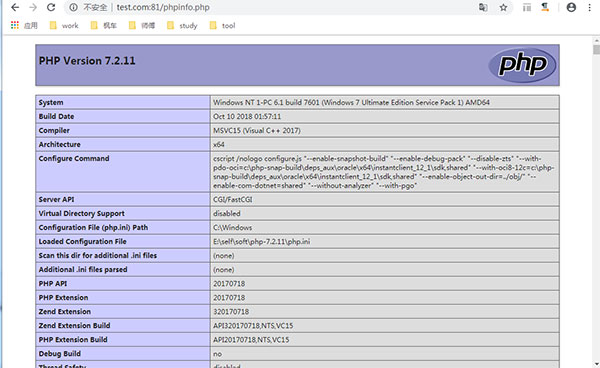The height and width of the screenshot is (368, 600).
Task: Select the Windows NT 1-PC system value
Action: click(351, 103)
